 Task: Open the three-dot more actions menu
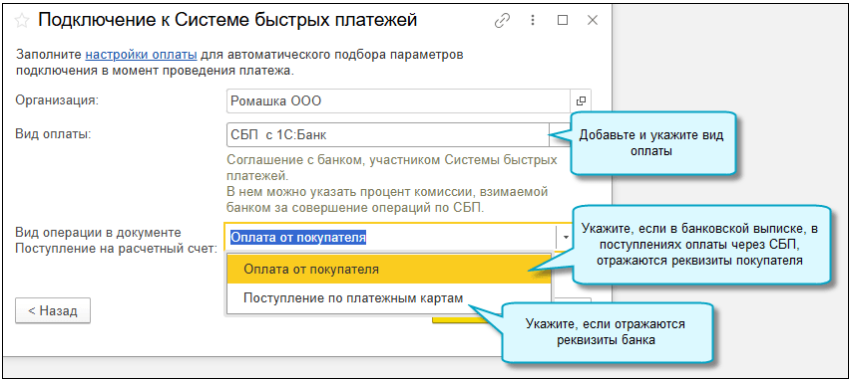[533, 21]
